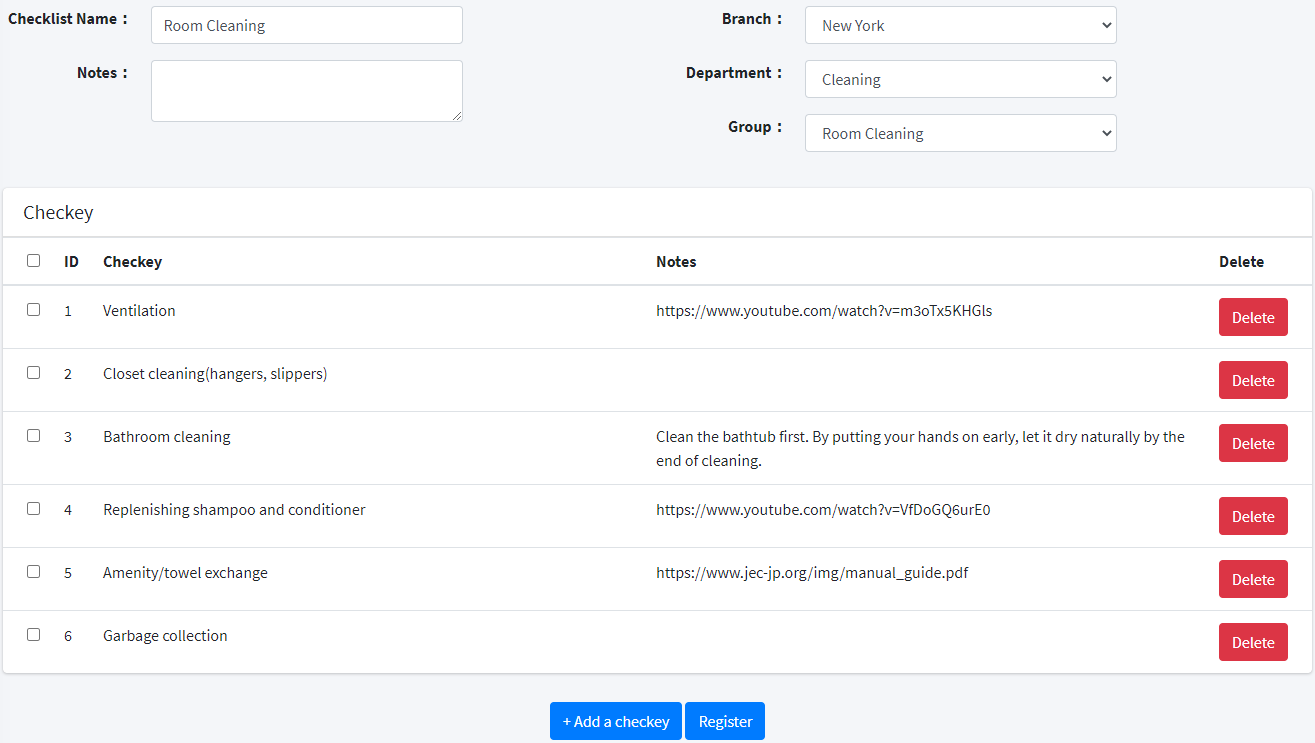Open the Group dropdown showing Room Cleaning
1315x743 pixels.
click(x=960, y=134)
